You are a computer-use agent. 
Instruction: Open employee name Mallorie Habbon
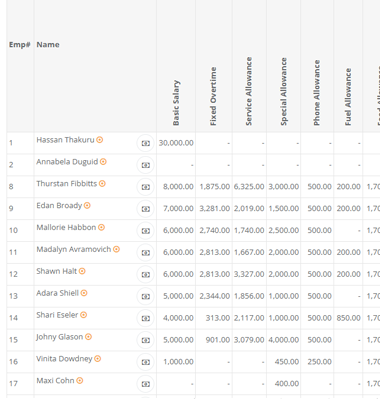click(66, 227)
